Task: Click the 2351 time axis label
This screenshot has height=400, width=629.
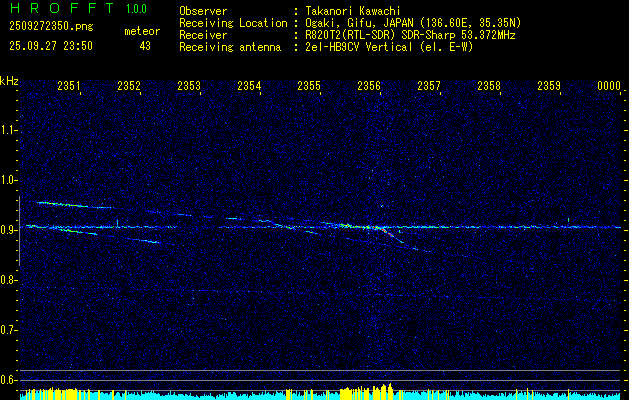Action: [x=69, y=85]
